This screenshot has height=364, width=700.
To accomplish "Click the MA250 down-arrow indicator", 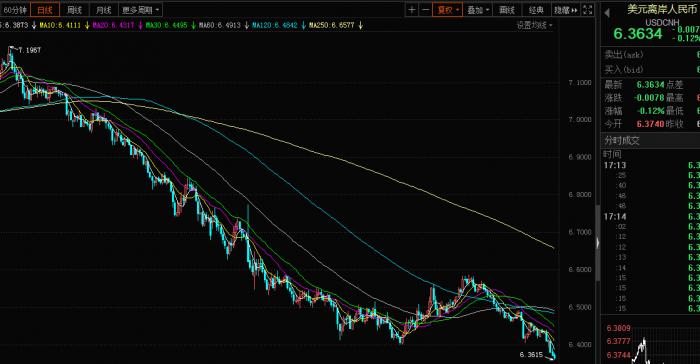I will click(x=360, y=25).
